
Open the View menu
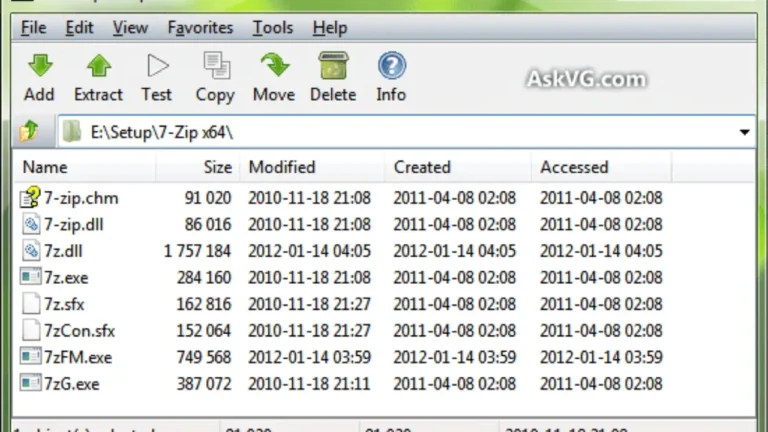(130, 28)
